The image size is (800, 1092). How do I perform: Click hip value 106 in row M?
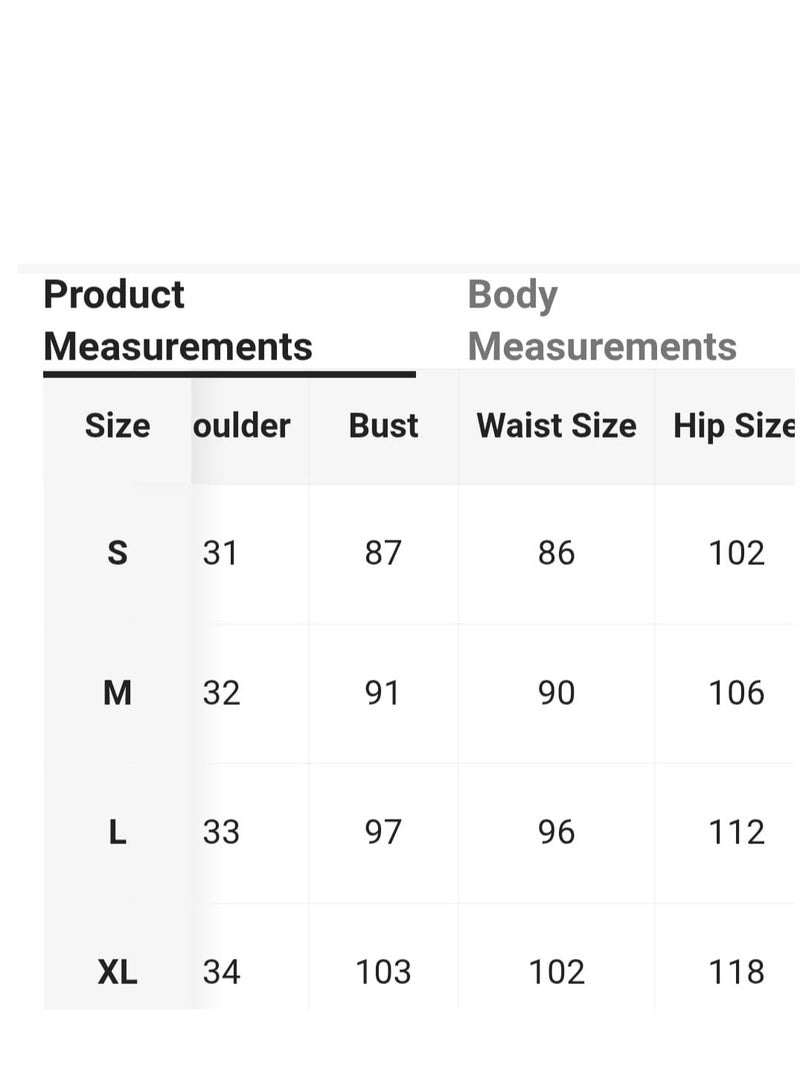736,693
